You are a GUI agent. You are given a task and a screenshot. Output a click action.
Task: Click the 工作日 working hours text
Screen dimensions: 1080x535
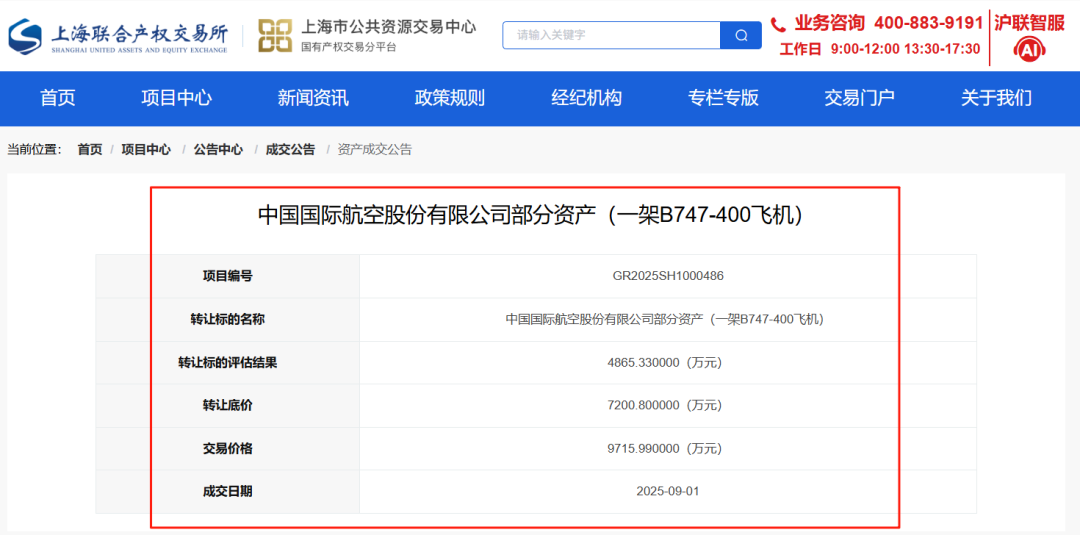coord(880,49)
